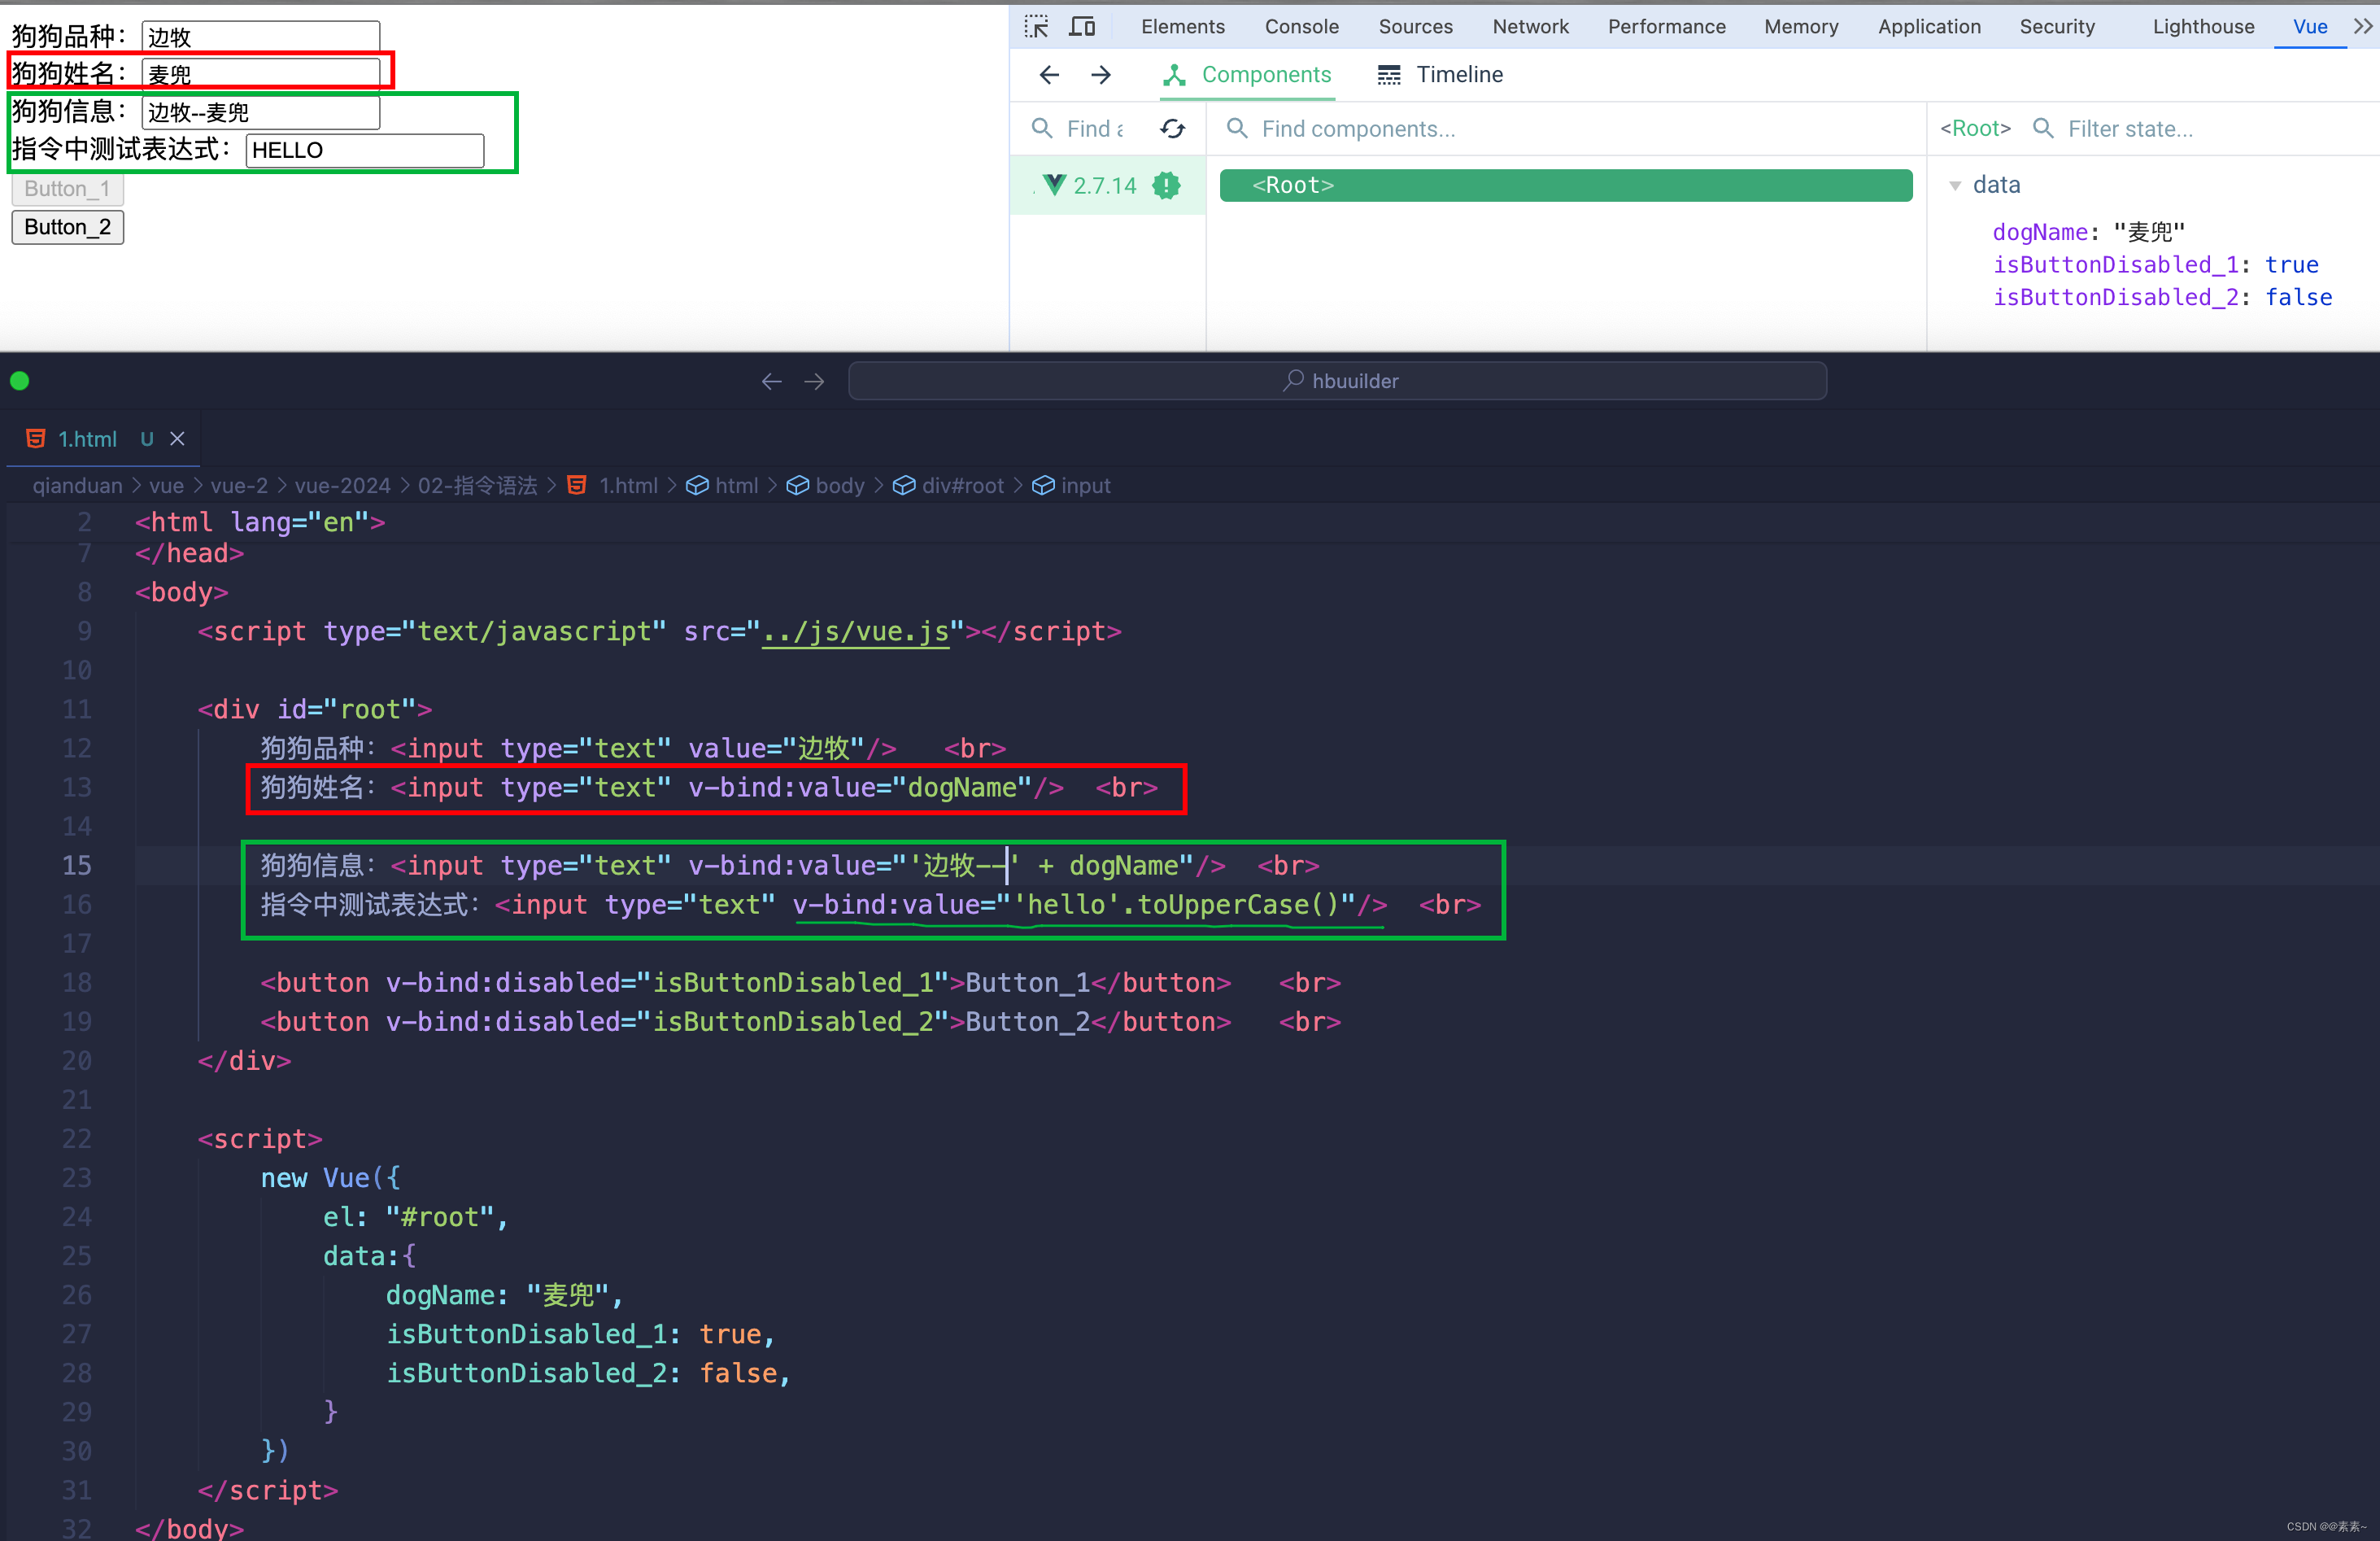Collapse the data section triangle
The height and width of the screenshot is (1541, 2380).
click(x=1955, y=186)
